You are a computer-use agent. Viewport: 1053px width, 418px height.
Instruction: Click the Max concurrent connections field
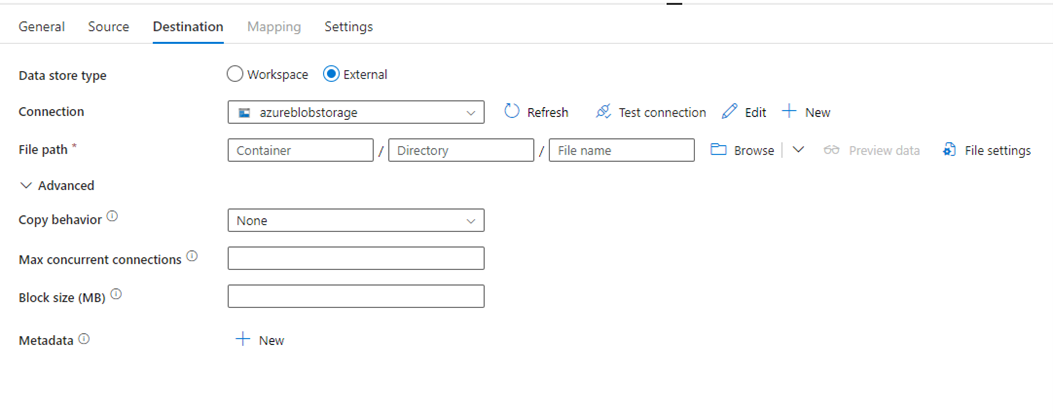coord(356,258)
